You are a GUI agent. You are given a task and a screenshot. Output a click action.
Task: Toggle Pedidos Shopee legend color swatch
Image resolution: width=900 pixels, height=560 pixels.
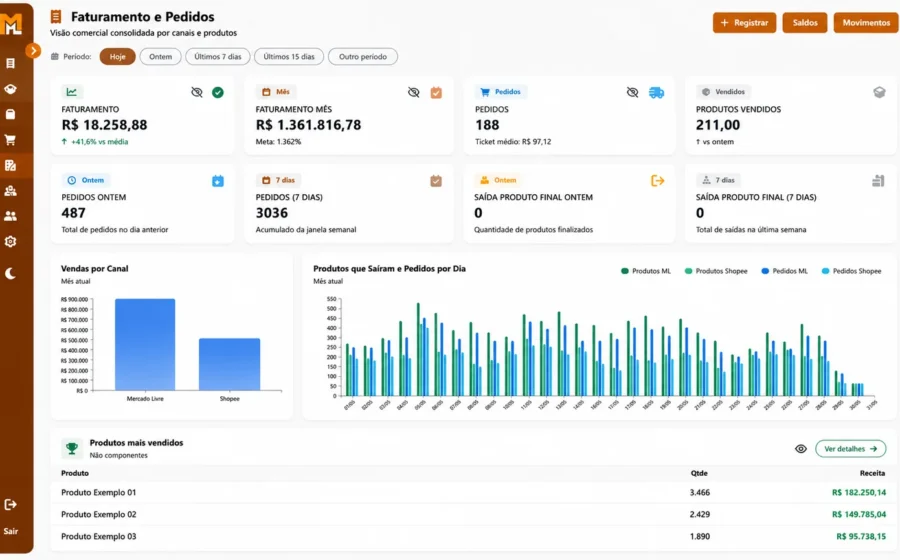tap(825, 271)
